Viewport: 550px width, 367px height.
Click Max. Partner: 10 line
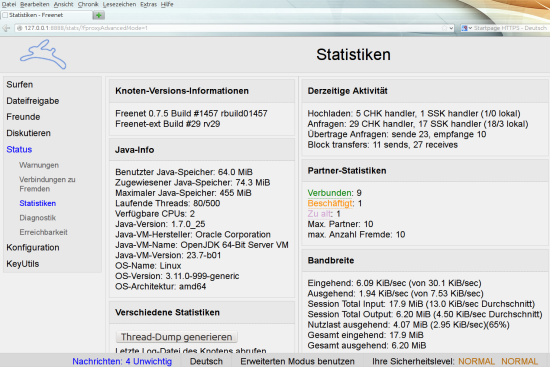(x=340, y=224)
